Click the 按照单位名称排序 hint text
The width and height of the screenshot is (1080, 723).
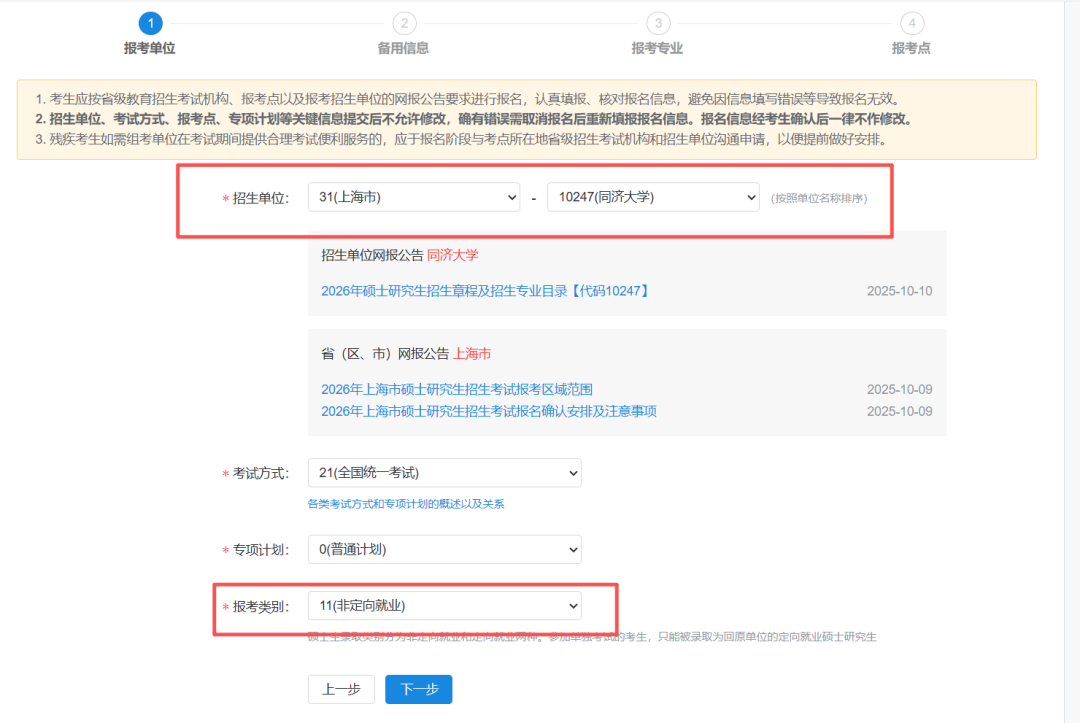[x=818, y=199]
